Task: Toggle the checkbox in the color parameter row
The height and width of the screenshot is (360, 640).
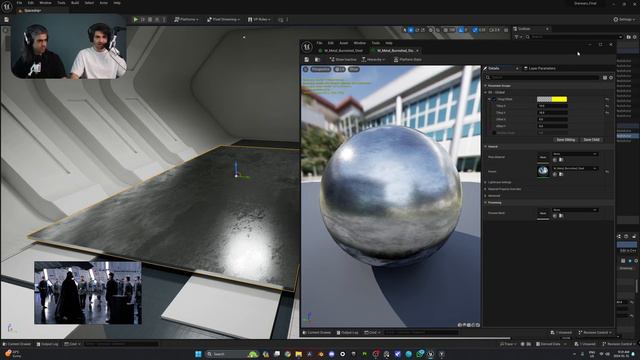Action: [493, 99]
